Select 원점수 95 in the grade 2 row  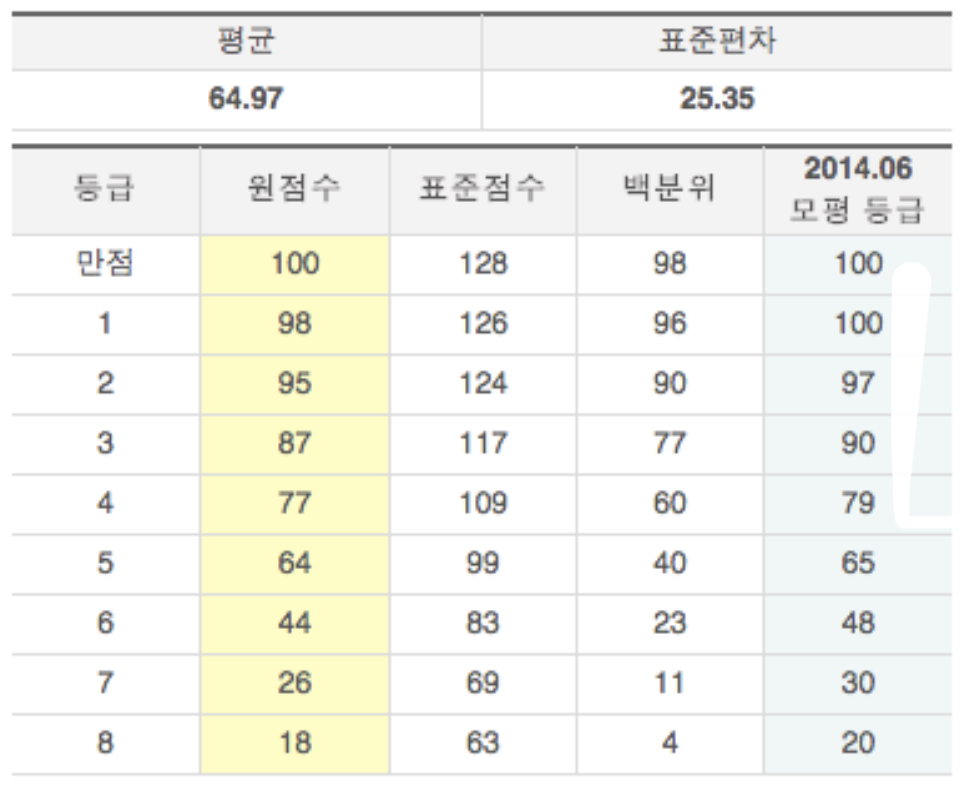(x=295, y=384)
